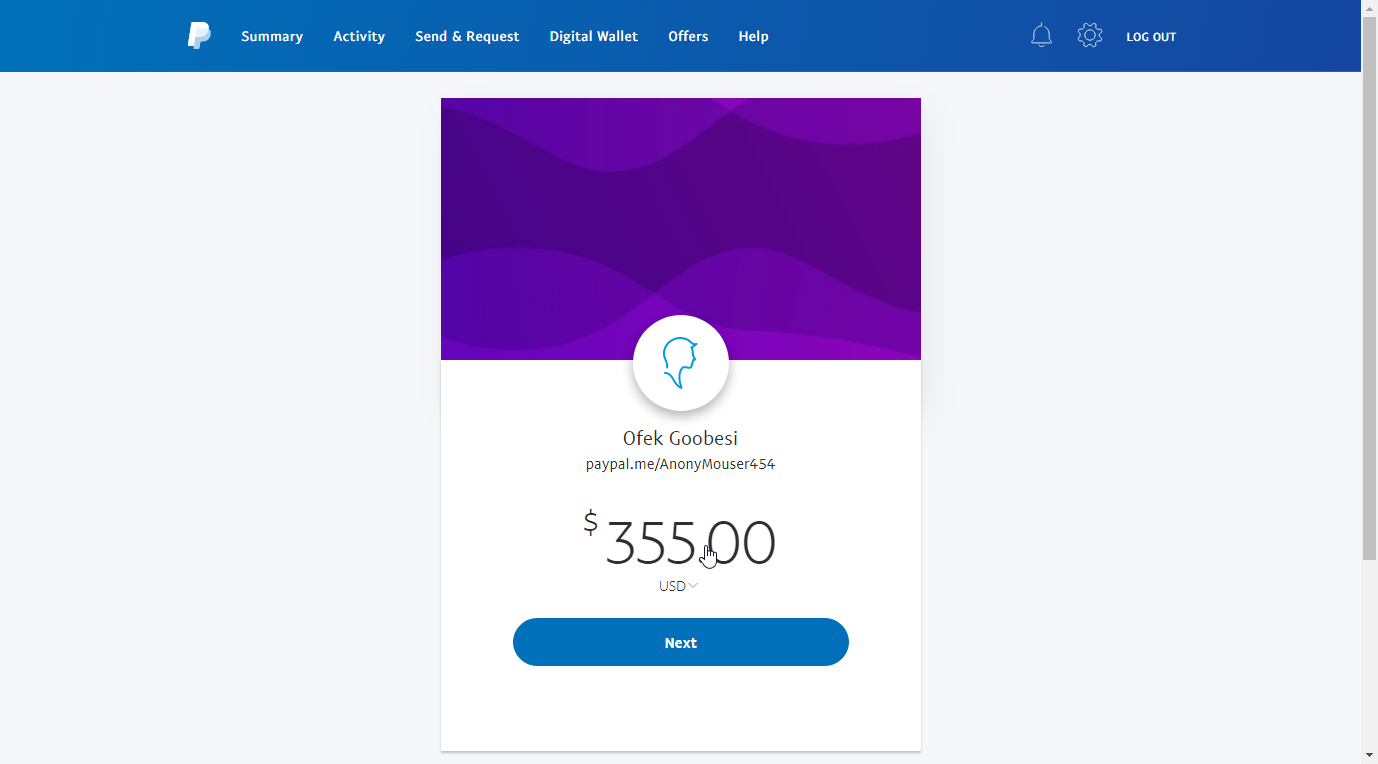Go to the Summary page
The height and width of the screenshot is (764, 1378).
272,36
